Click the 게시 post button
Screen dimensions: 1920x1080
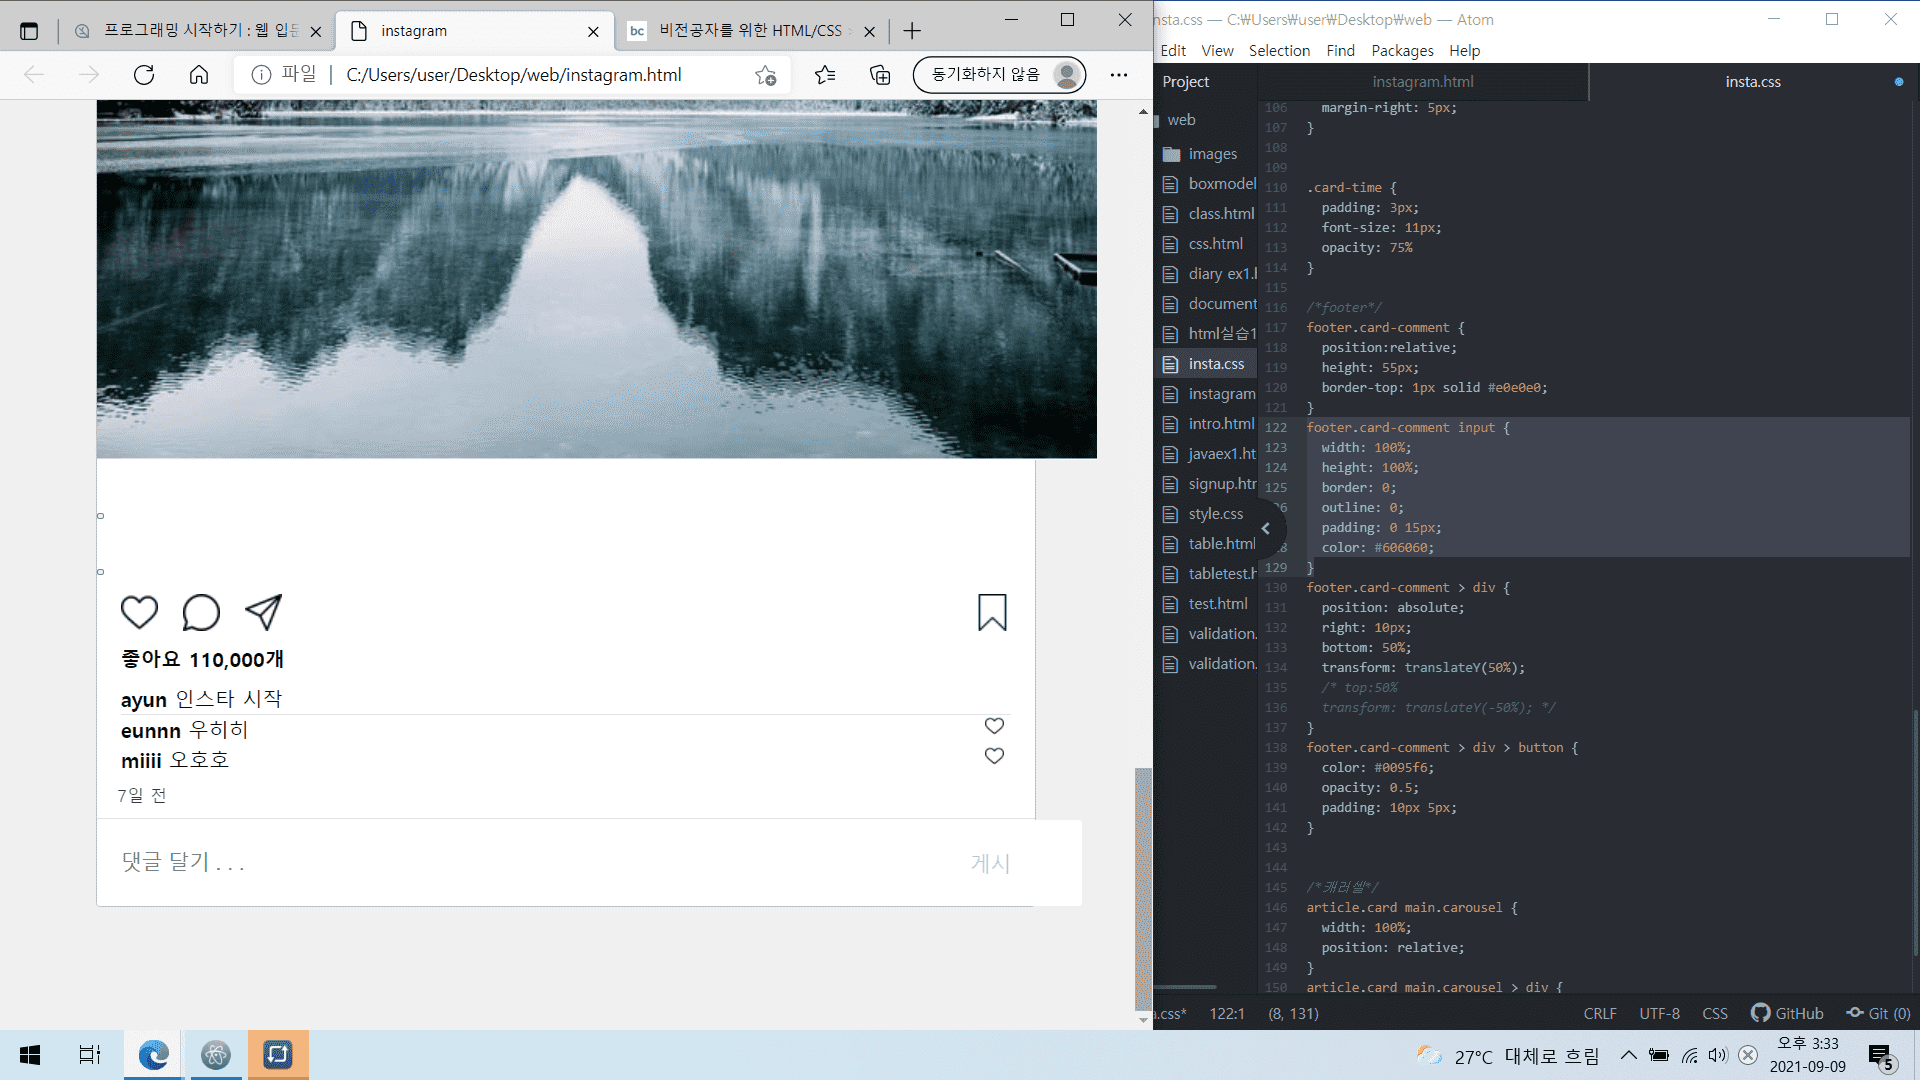(990, 863)
